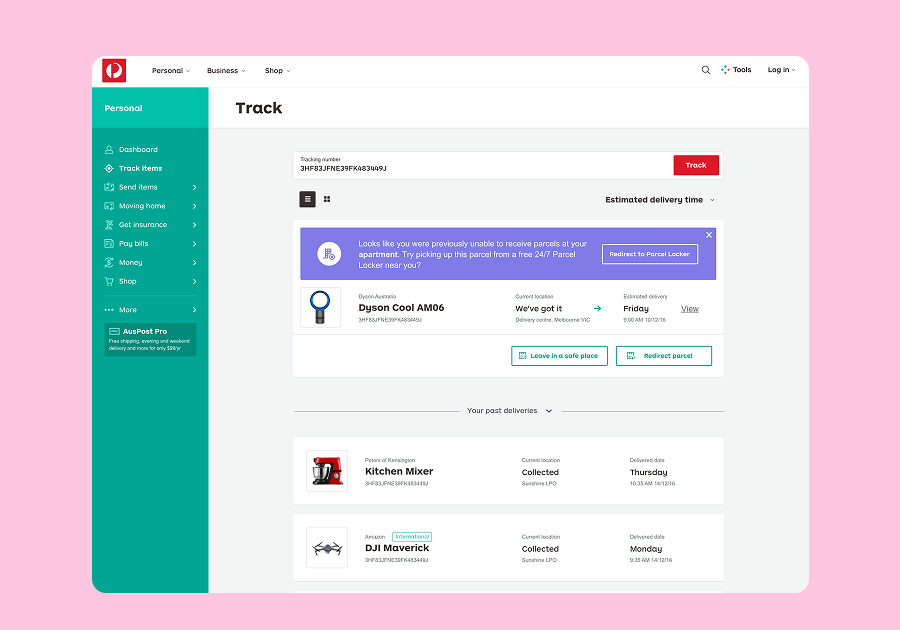Open the AusPost Pro promotion card
Screen dimensions: 900x630
[x=150, y=340]
